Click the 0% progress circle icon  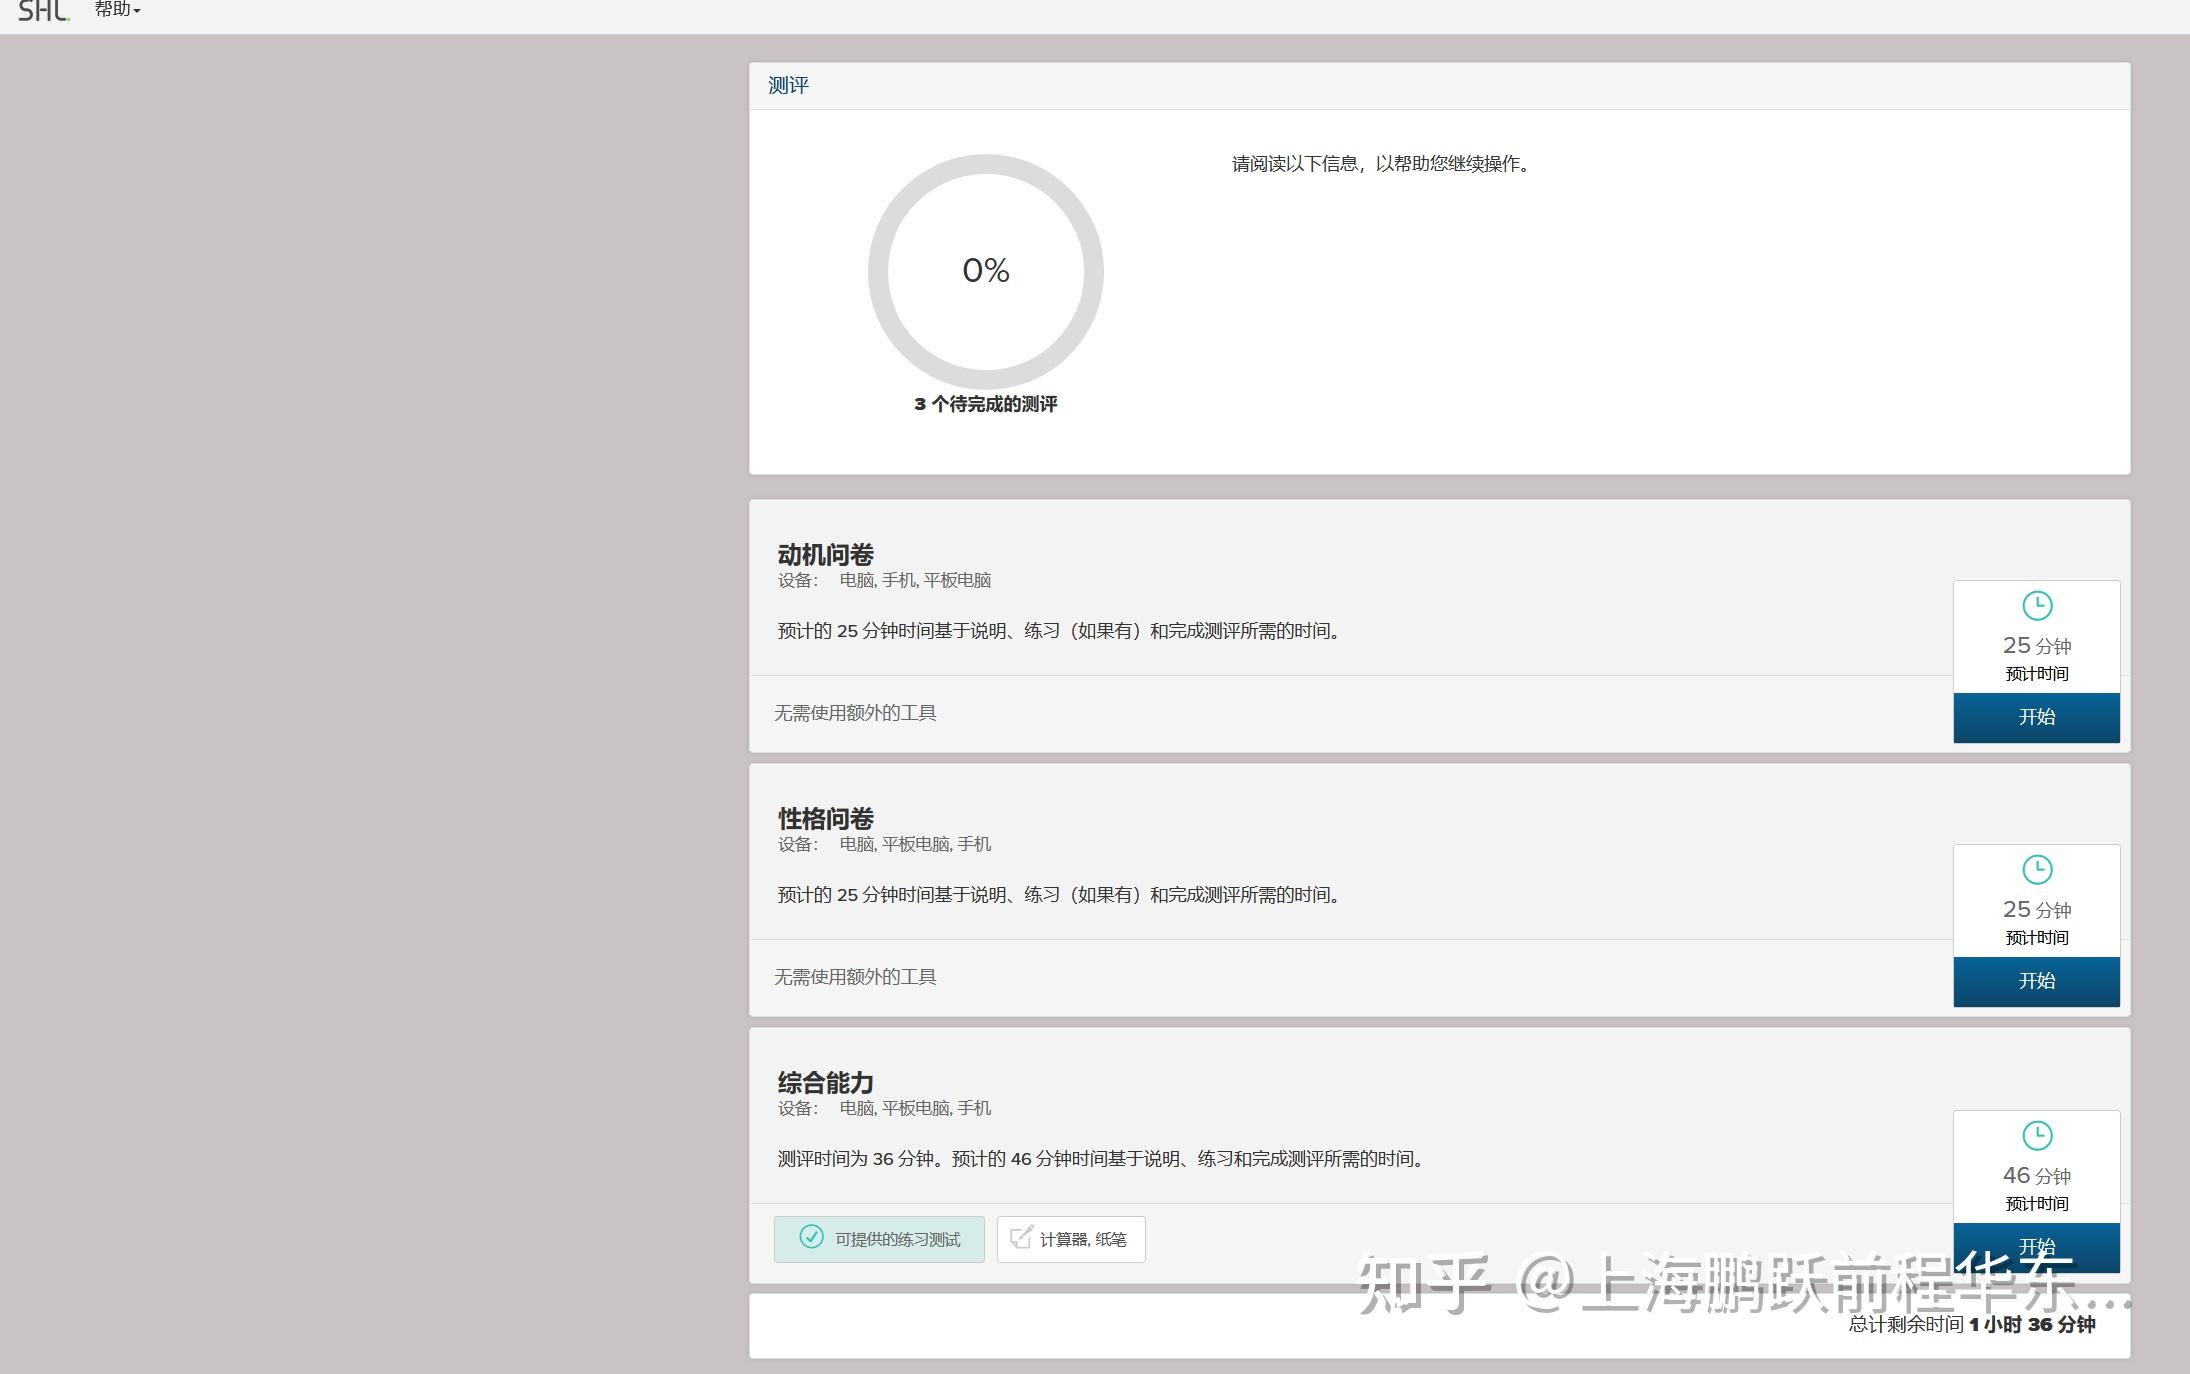(985, 271)
